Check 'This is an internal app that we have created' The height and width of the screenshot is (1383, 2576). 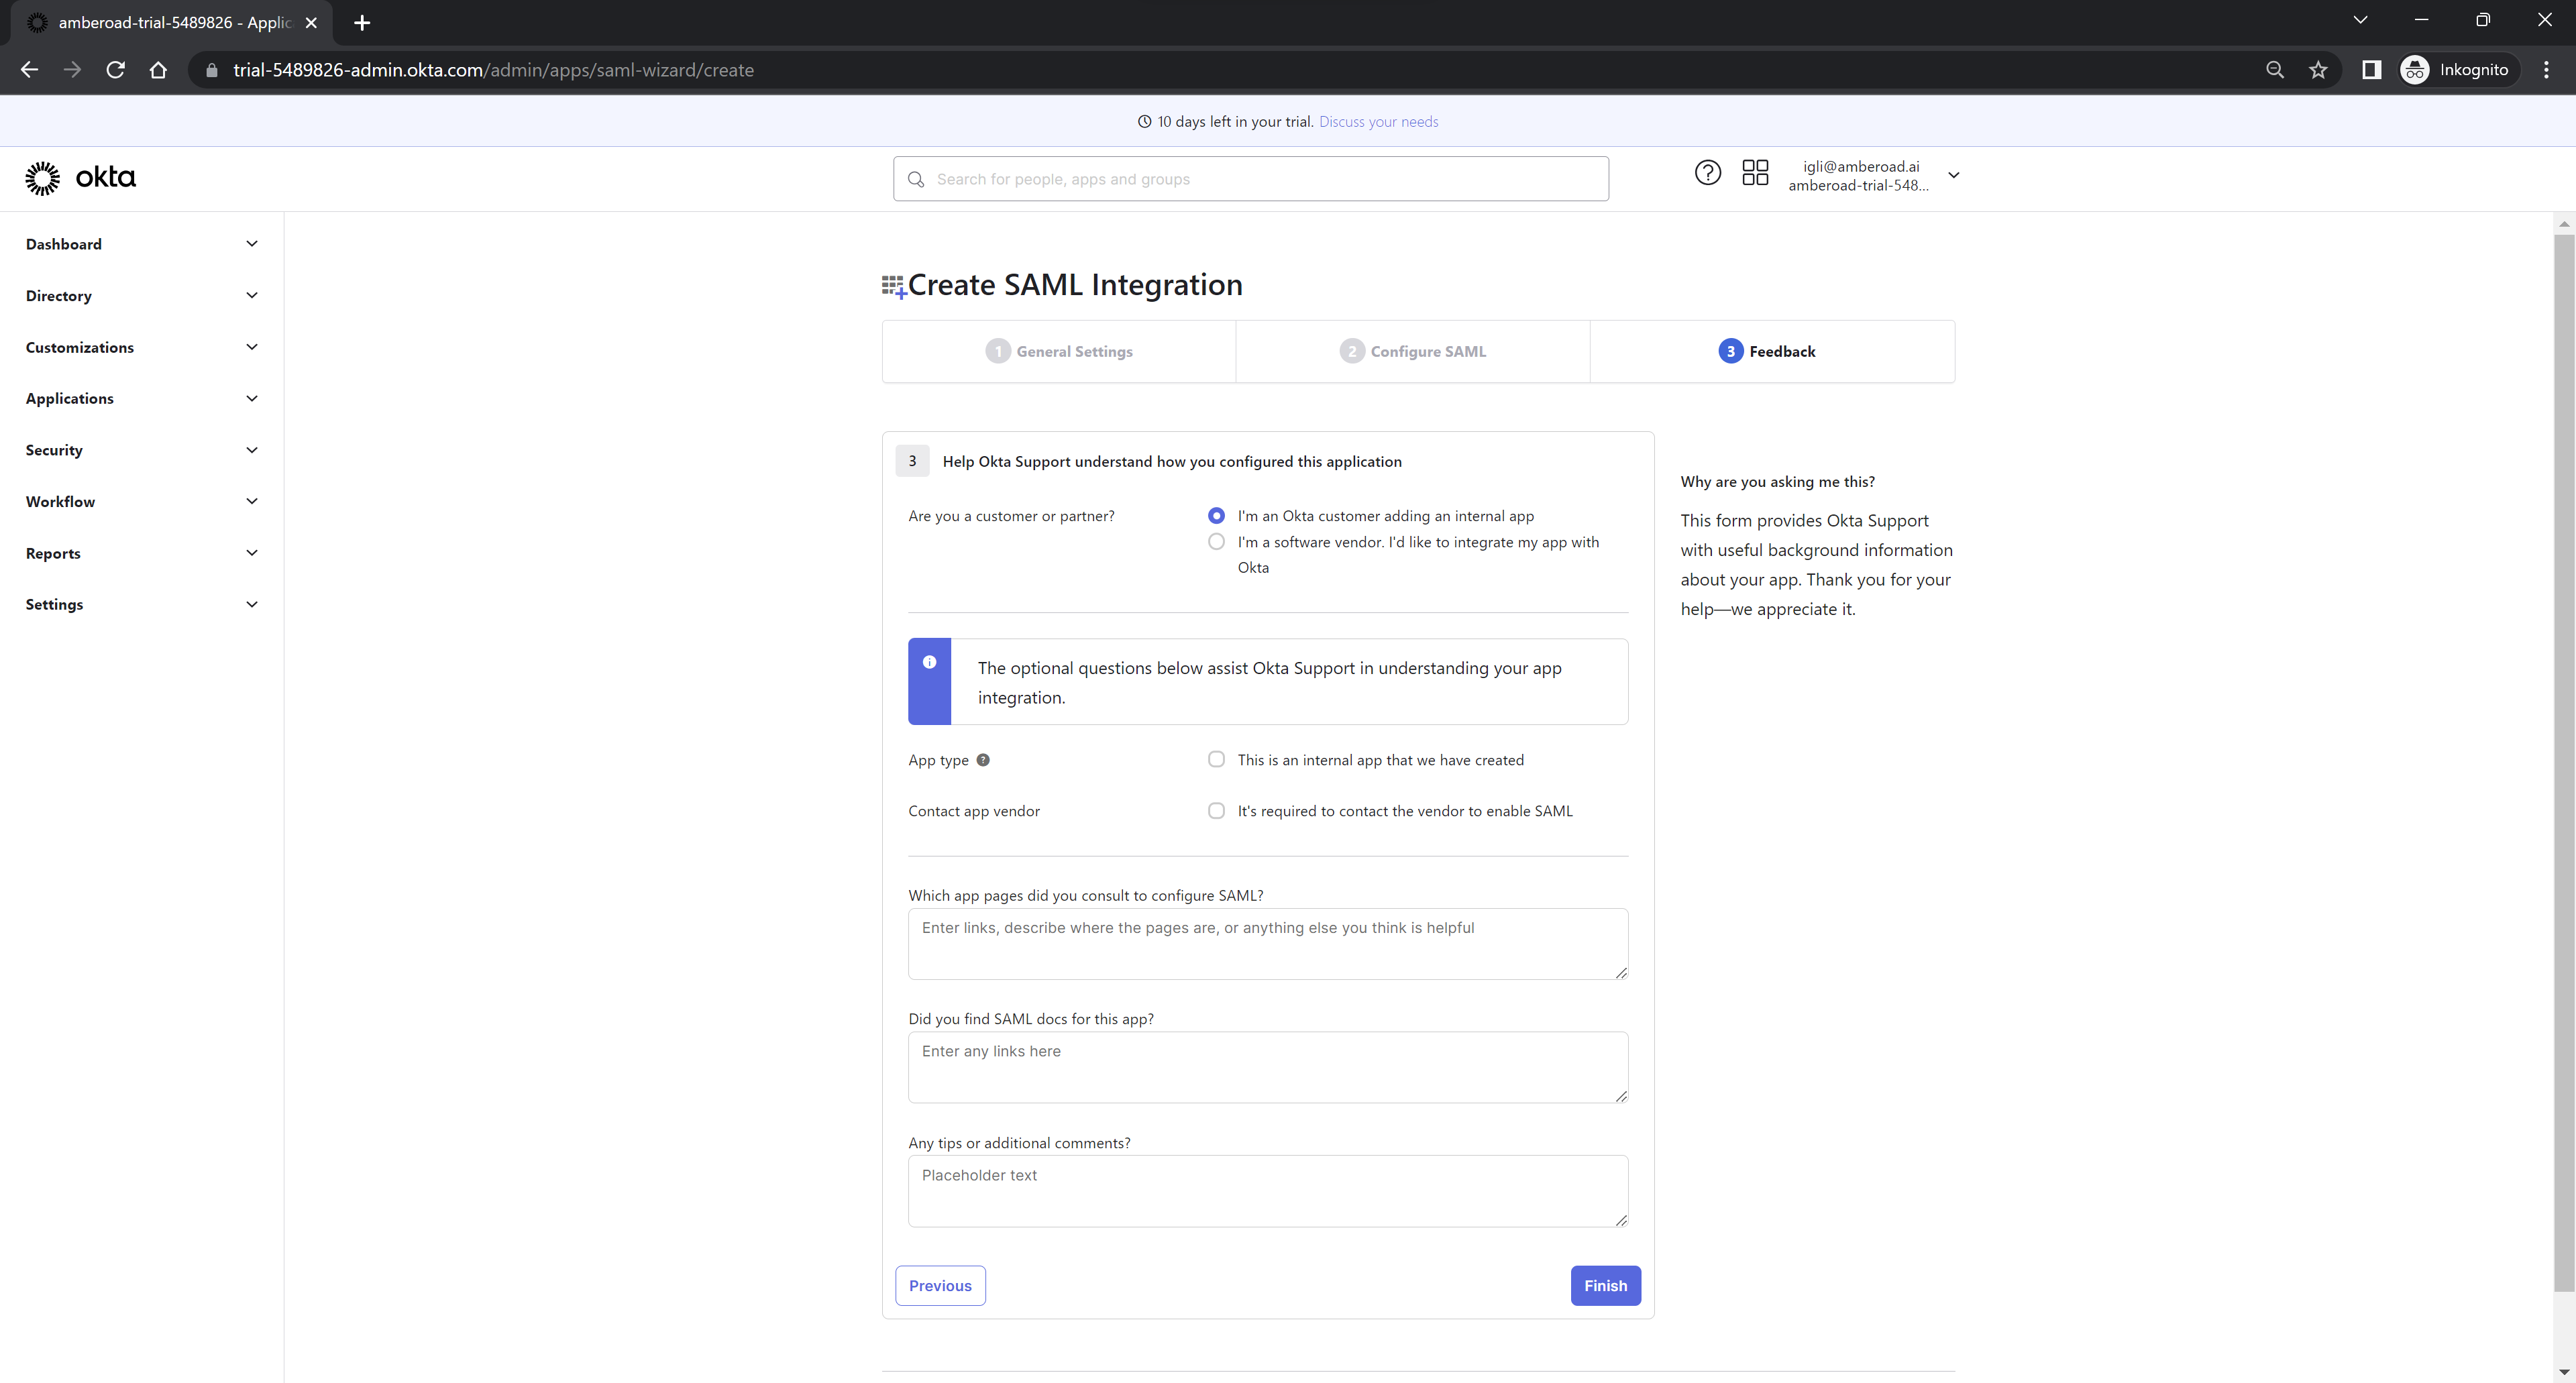1216,760
